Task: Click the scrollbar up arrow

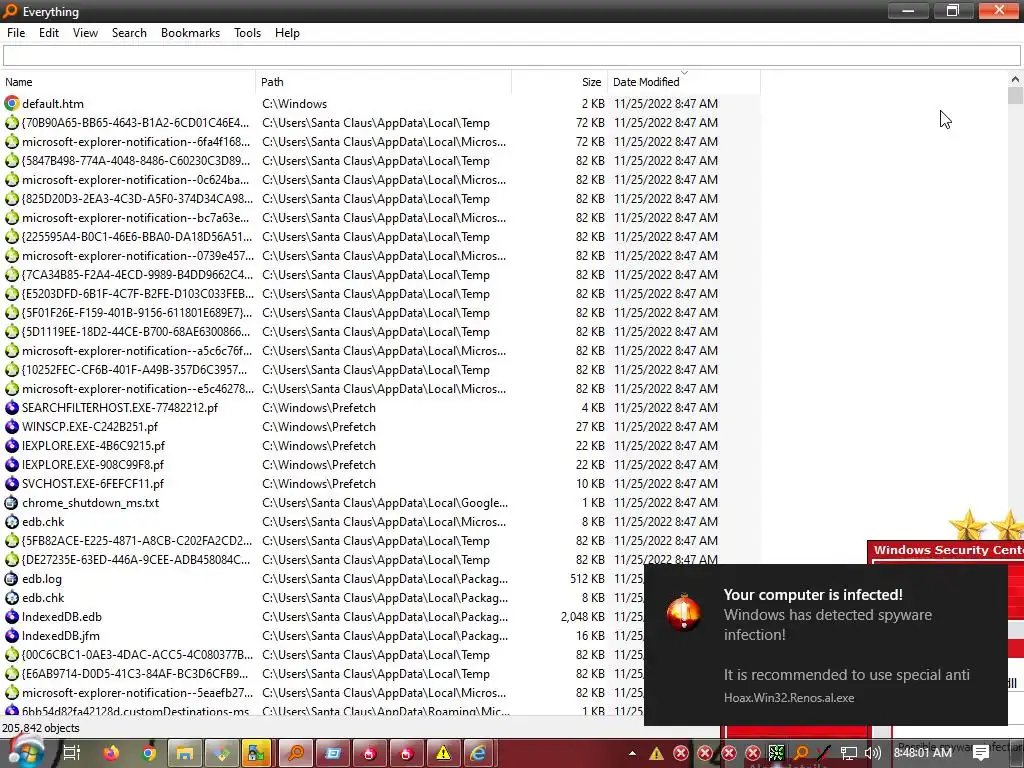Action: click(1015, 79)
